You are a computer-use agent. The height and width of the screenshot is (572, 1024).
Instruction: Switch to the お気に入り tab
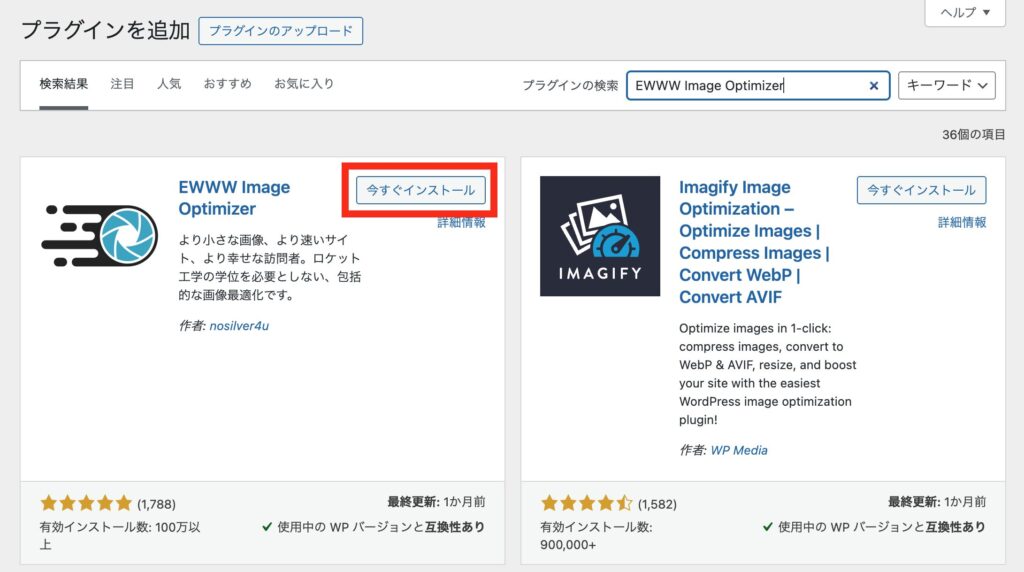point(304,84)
